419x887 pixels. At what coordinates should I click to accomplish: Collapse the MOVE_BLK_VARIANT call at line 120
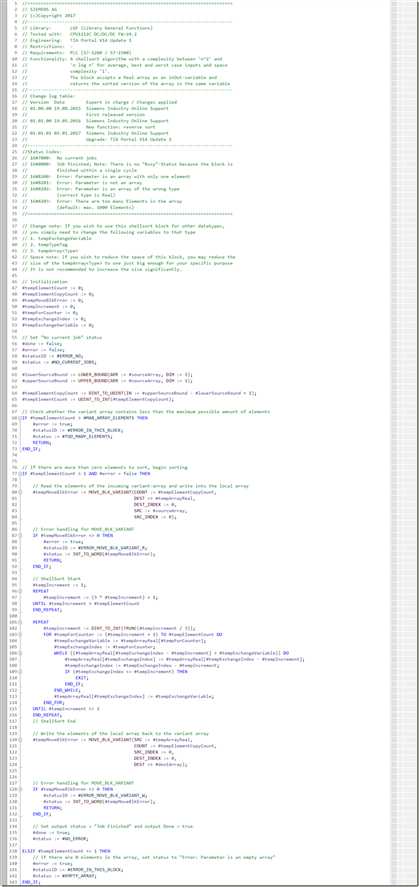click(x=19, y=739)
